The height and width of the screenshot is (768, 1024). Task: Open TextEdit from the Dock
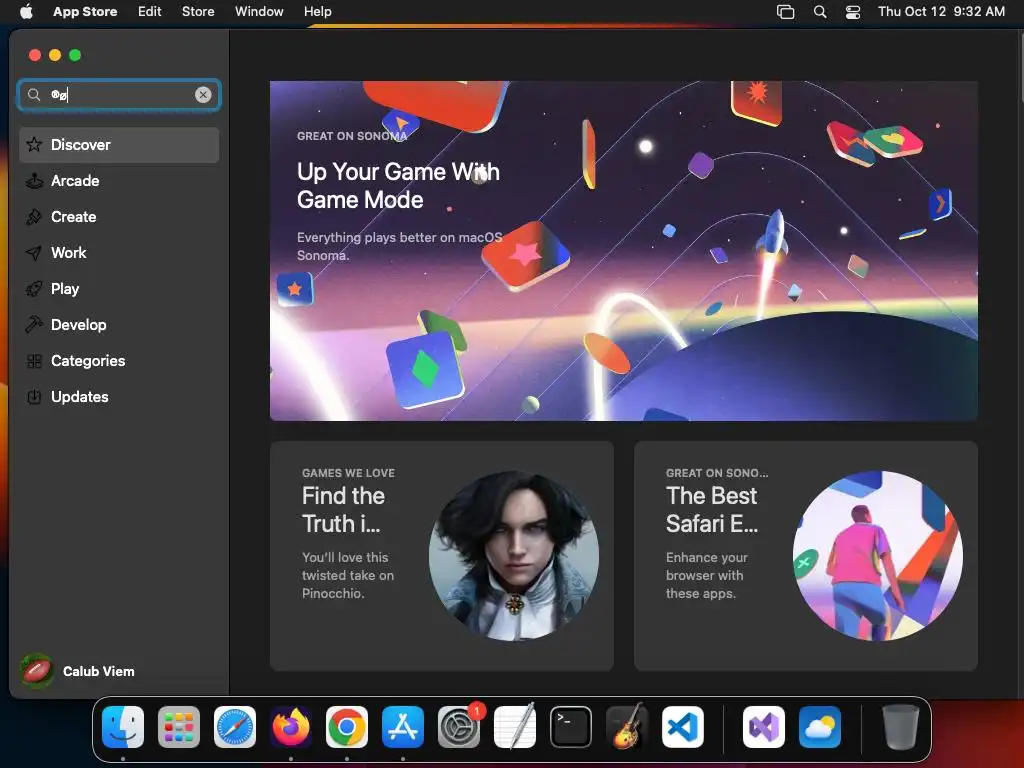point(515,727)
